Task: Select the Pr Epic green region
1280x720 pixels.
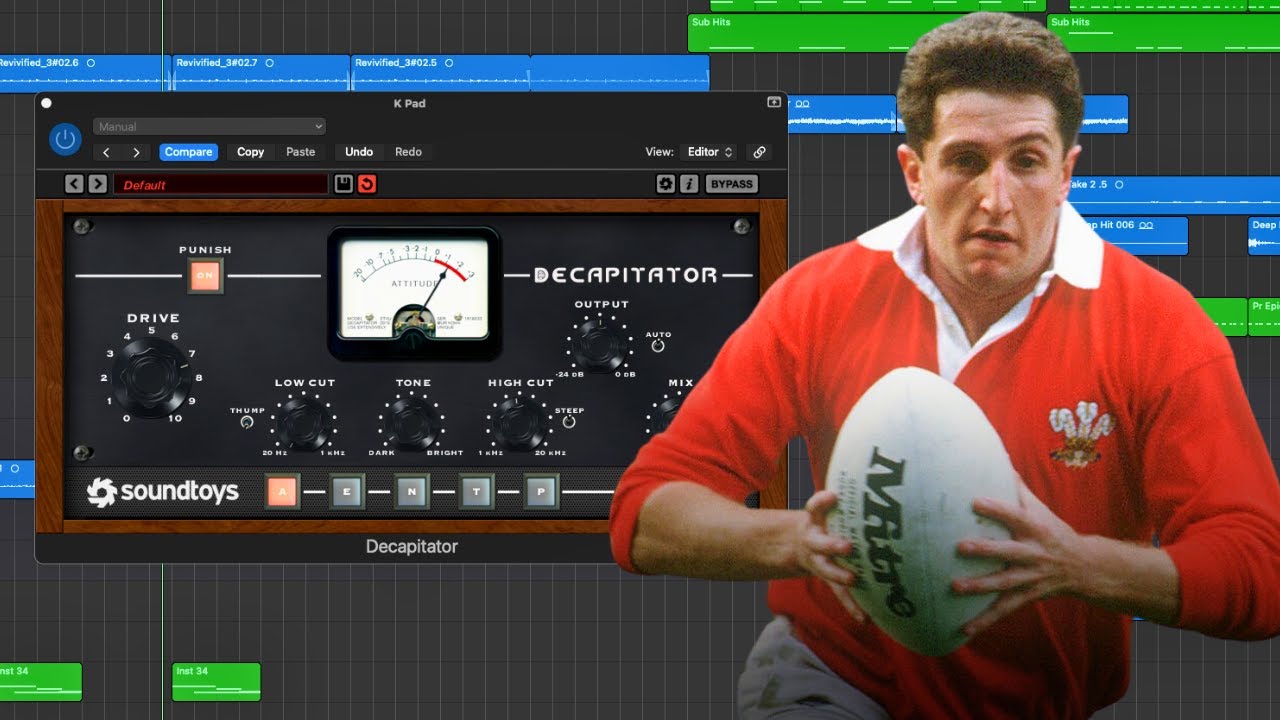Action: pos(1265,317)
